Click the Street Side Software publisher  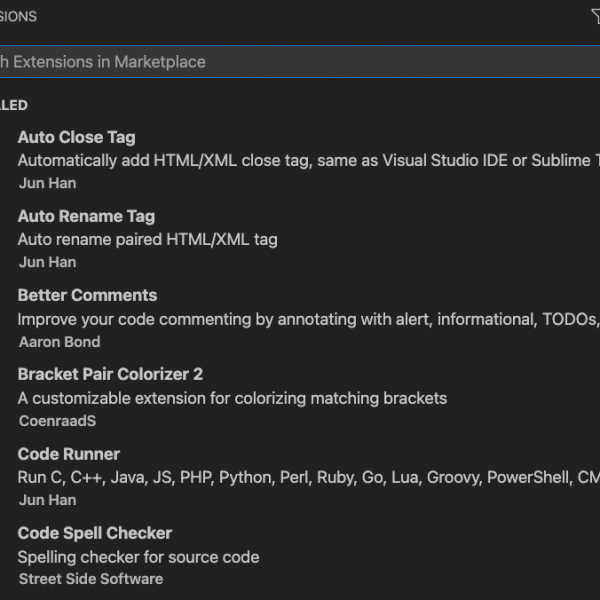coord(90,579)
